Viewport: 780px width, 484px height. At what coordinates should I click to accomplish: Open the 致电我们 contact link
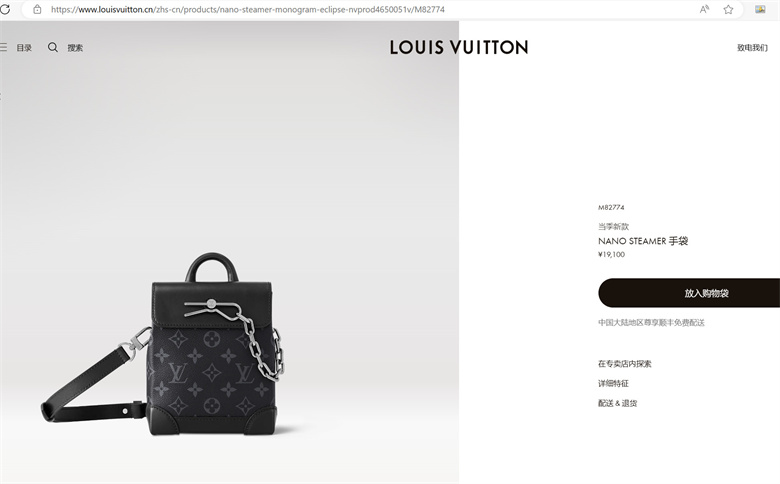pyautogui.click(x=752, y=48)
